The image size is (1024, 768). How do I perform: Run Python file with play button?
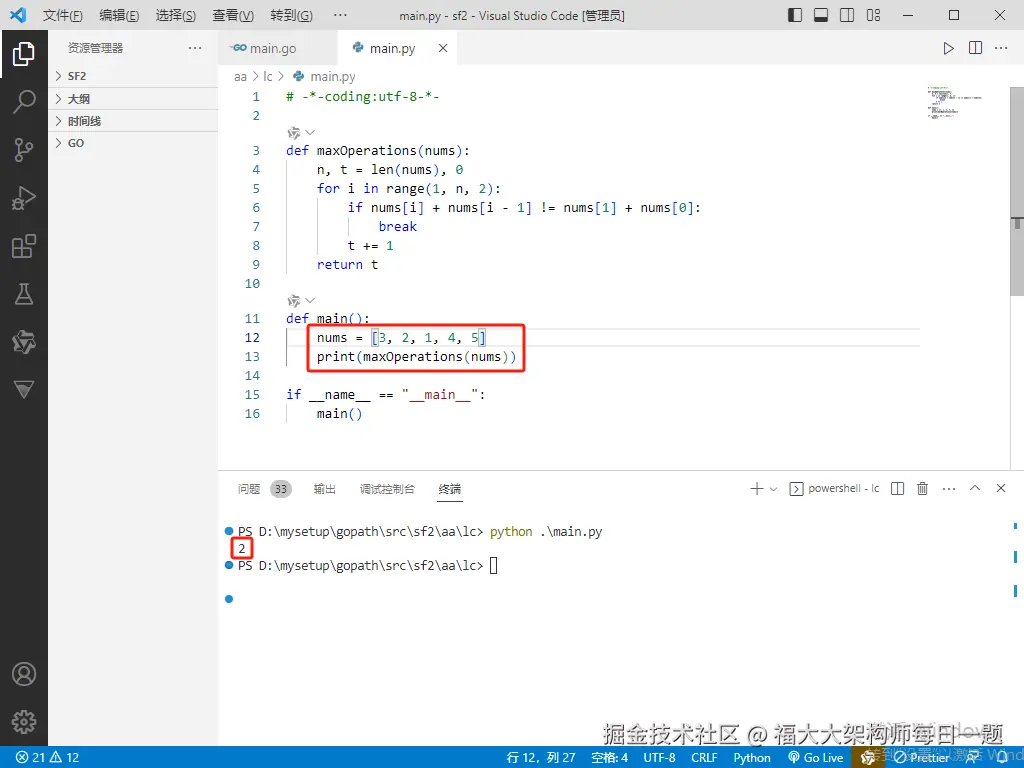[948, 48]
